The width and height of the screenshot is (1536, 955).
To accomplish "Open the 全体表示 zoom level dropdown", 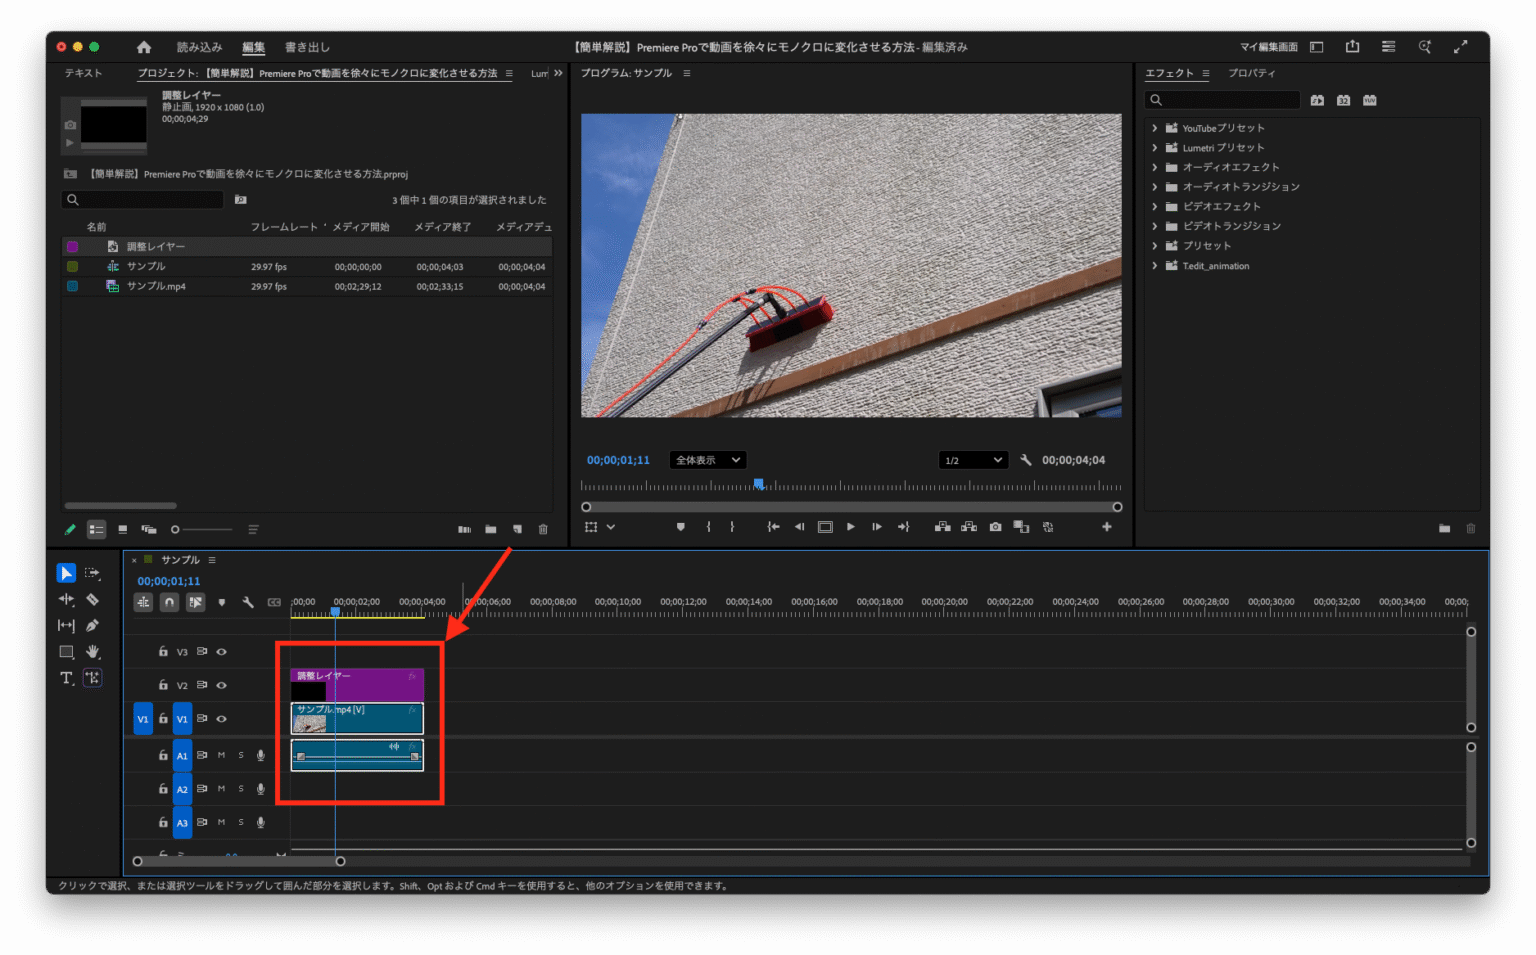I will pos(707,459).
